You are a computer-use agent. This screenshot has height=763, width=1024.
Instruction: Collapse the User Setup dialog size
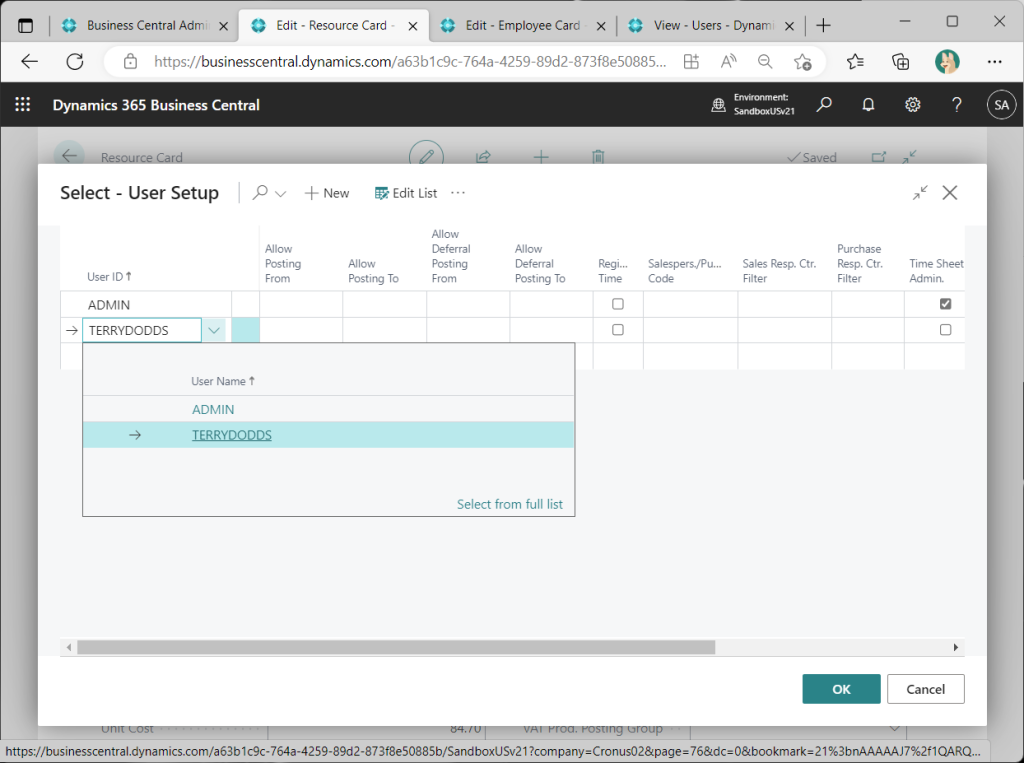[920, 193]
